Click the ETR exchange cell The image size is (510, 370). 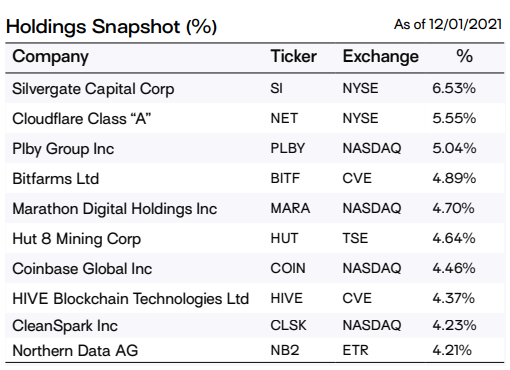tap(355, 350)
